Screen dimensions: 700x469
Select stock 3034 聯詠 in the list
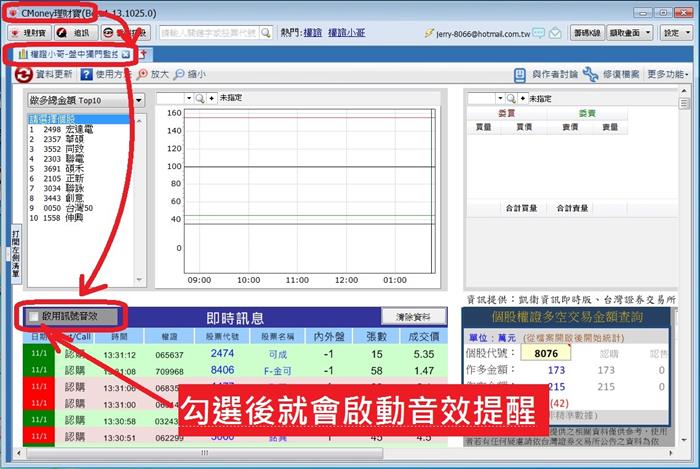pos(57,188)
